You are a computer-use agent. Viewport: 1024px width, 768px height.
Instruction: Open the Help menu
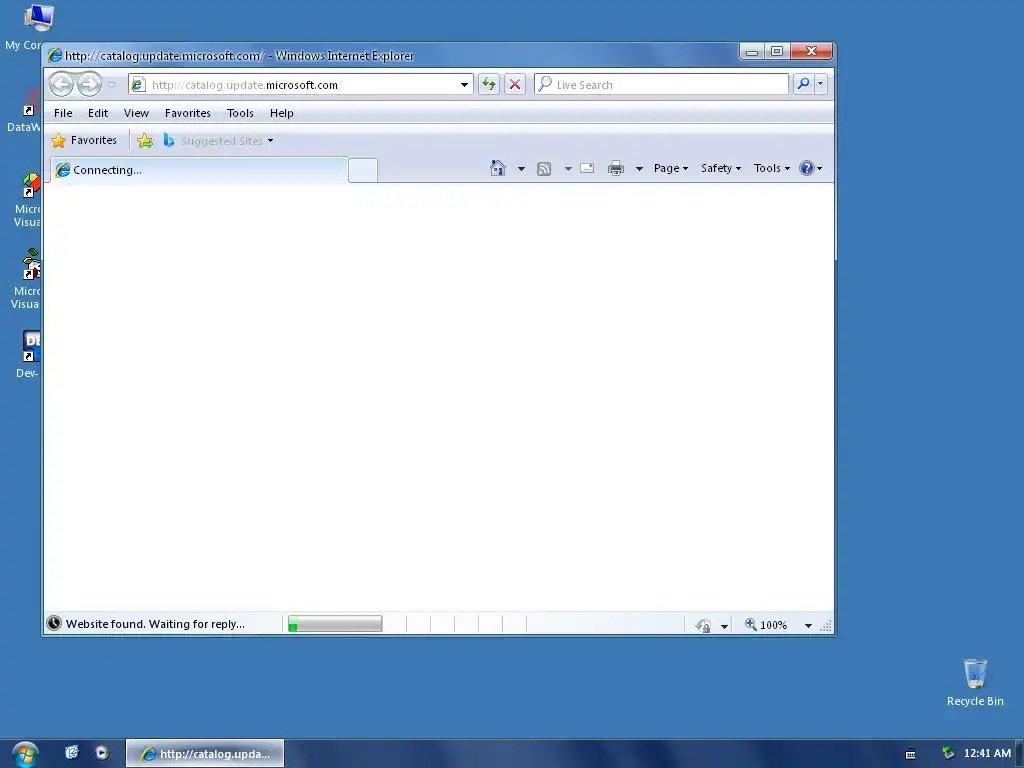point(281,113)
